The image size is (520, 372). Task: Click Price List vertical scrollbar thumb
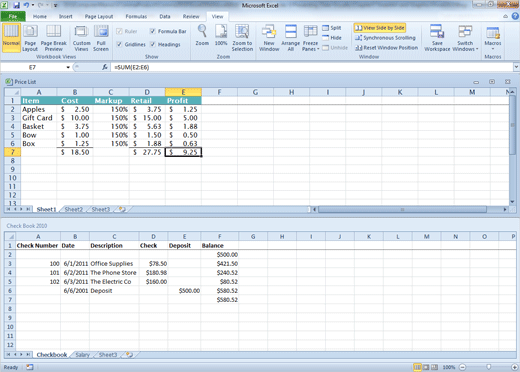click(512, 125)
